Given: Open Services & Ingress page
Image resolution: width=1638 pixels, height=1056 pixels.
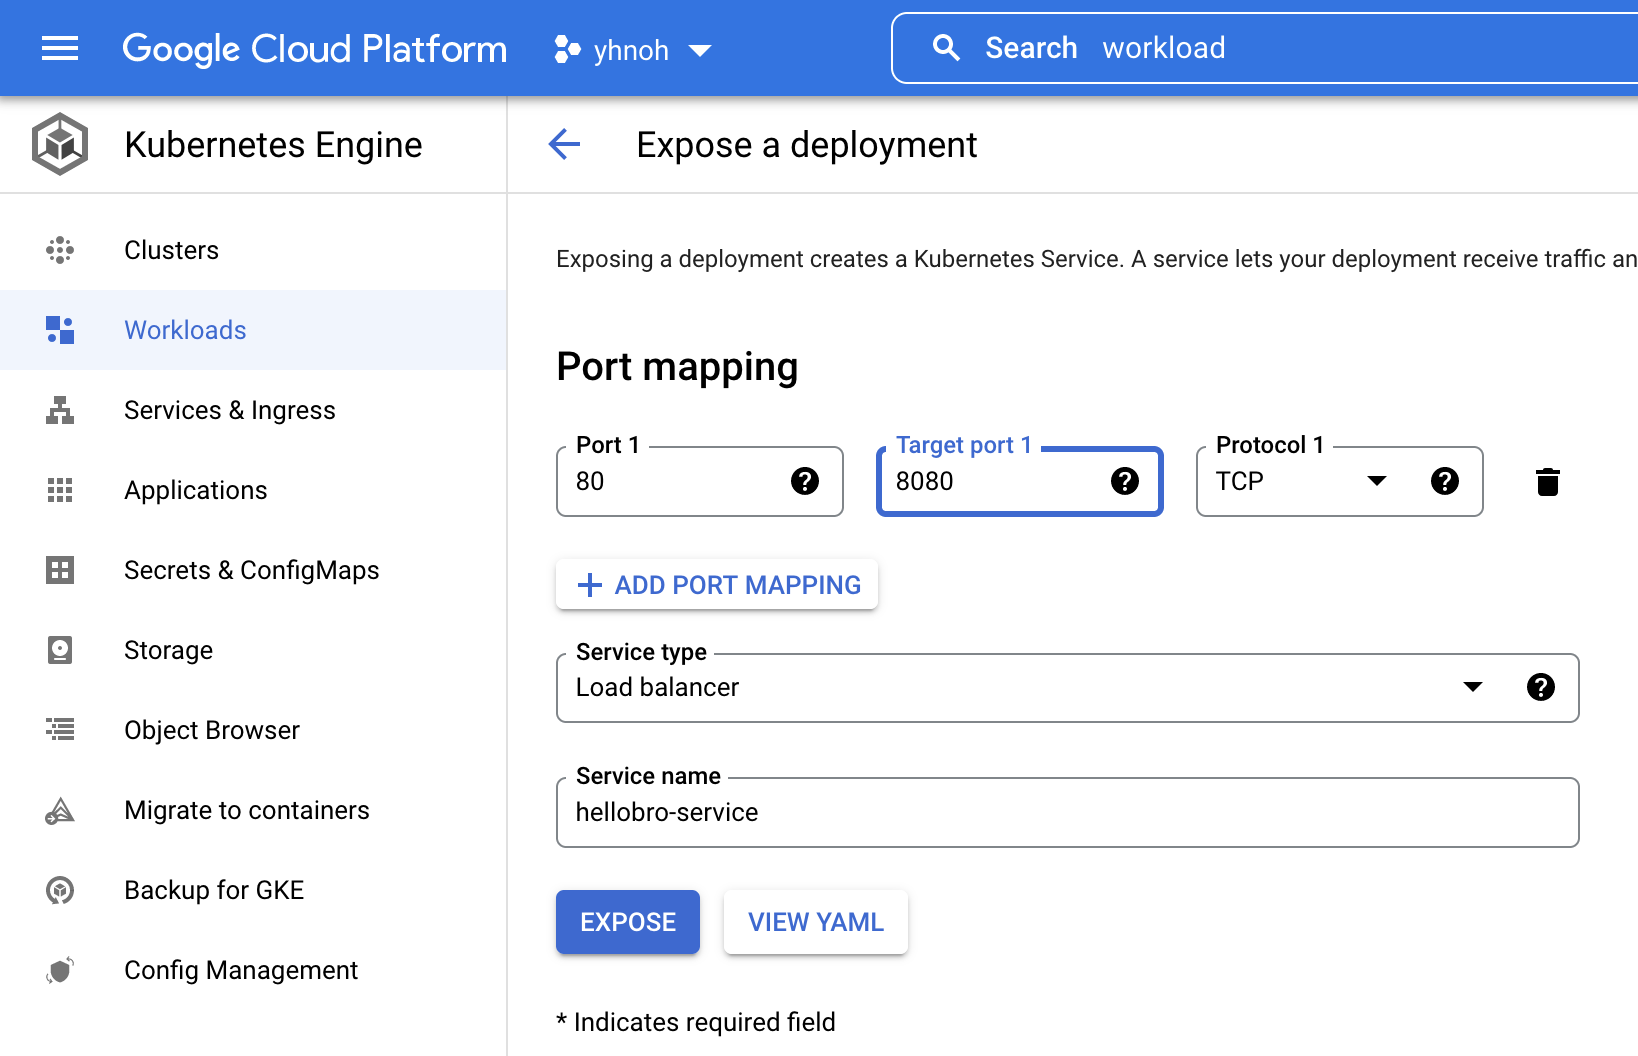Looking at the screenshot, I should pyautogui.click(x=253, y=410).
